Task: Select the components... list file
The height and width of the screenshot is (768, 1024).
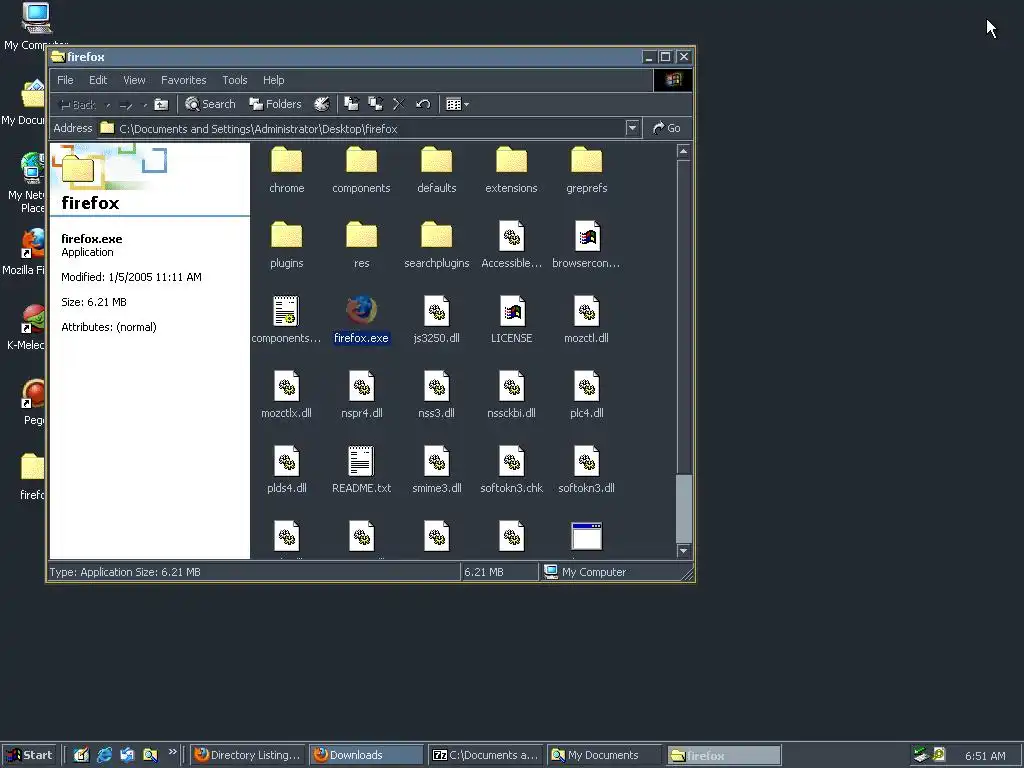Action: tap(287, 320)
